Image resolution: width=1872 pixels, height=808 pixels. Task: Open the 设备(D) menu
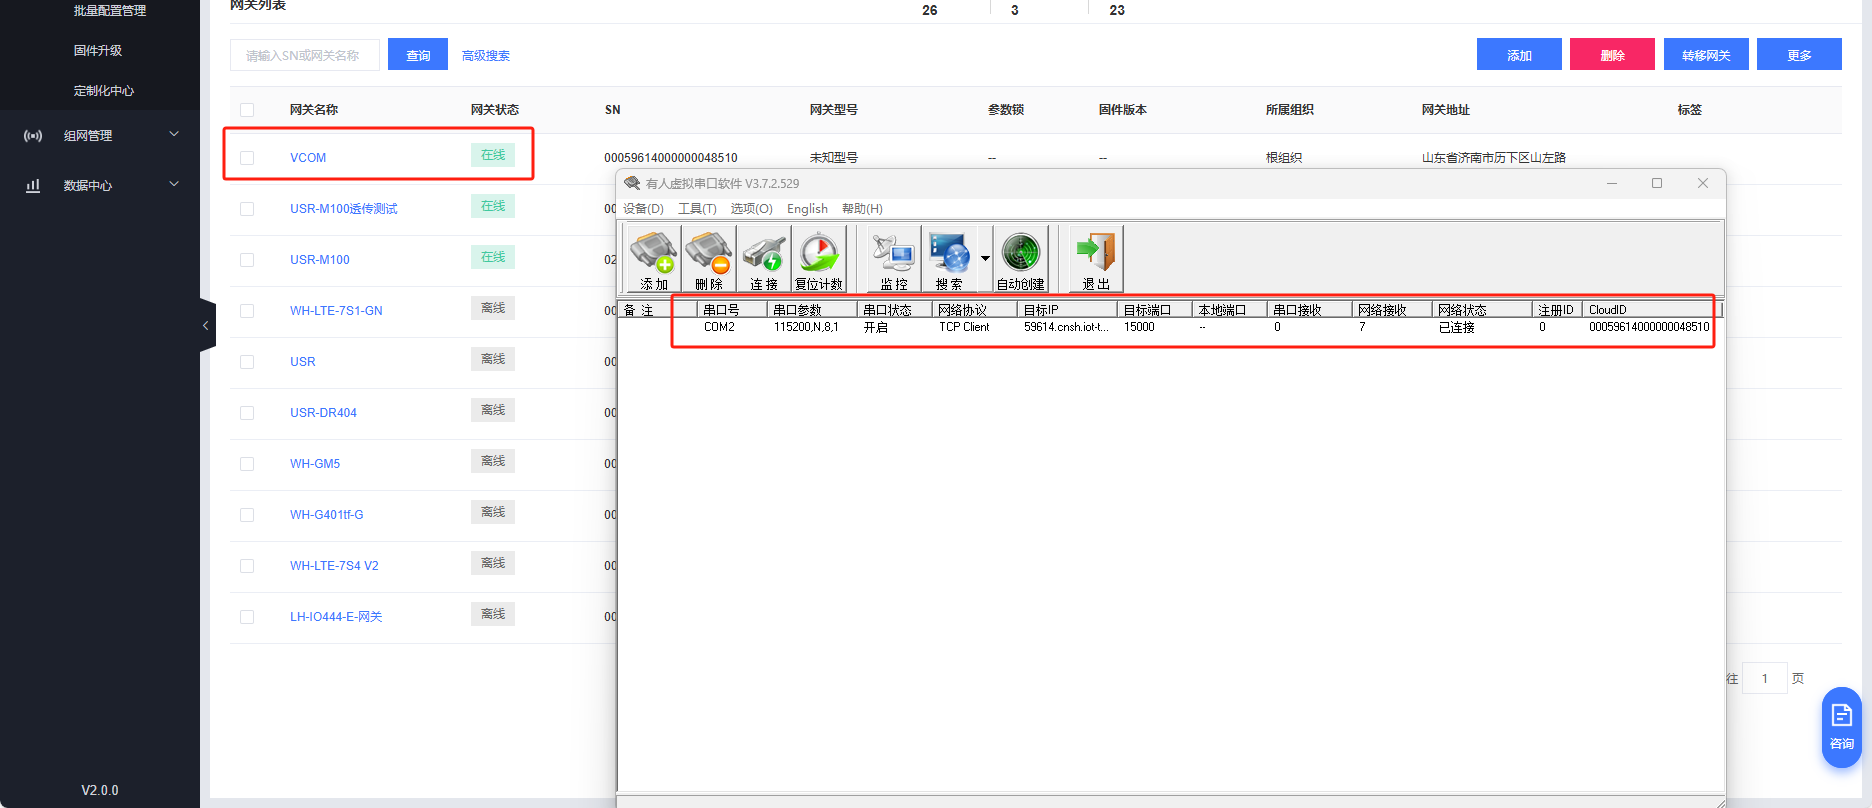(643, 209)
